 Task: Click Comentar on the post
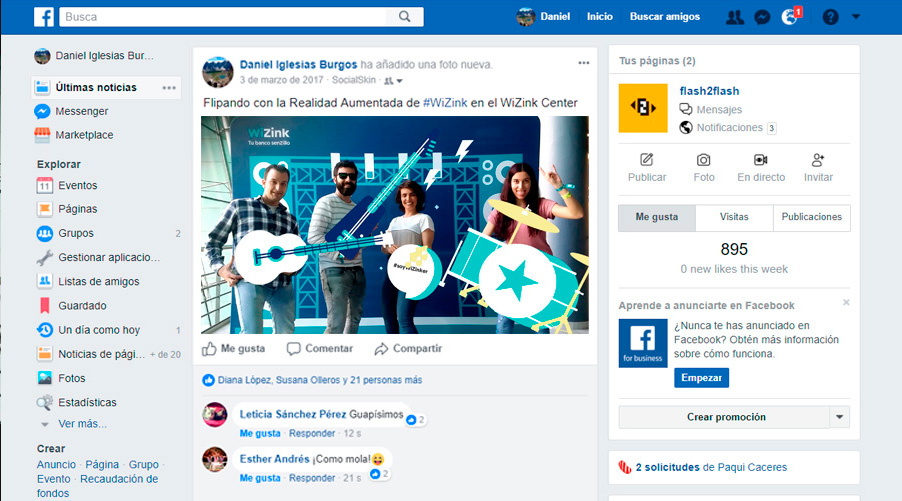(x=320, y=349)
